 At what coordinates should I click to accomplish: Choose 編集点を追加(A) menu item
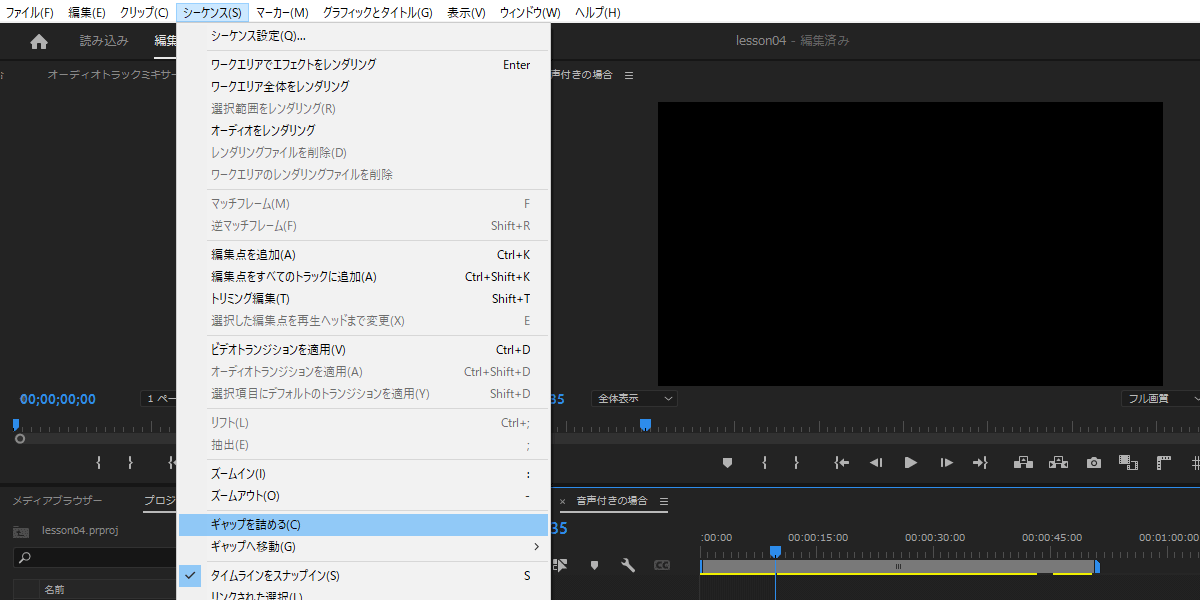[x=363, y=255]
